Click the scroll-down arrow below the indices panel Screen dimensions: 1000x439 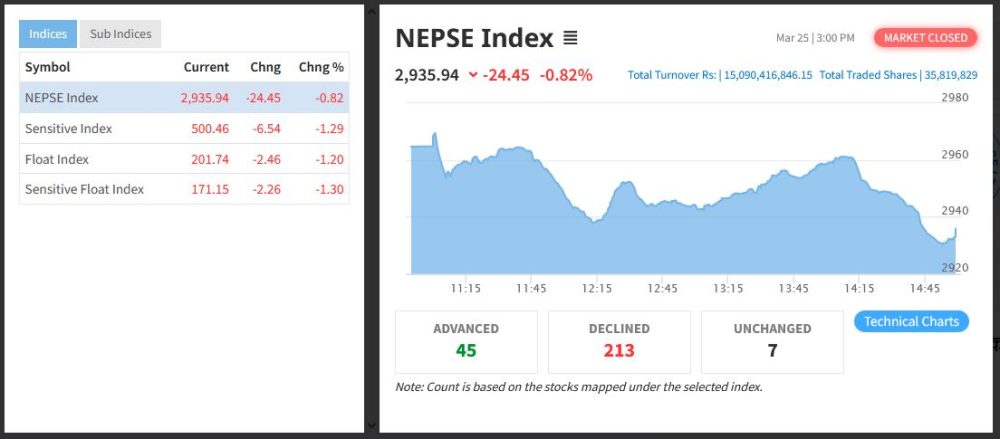point(372,425)
